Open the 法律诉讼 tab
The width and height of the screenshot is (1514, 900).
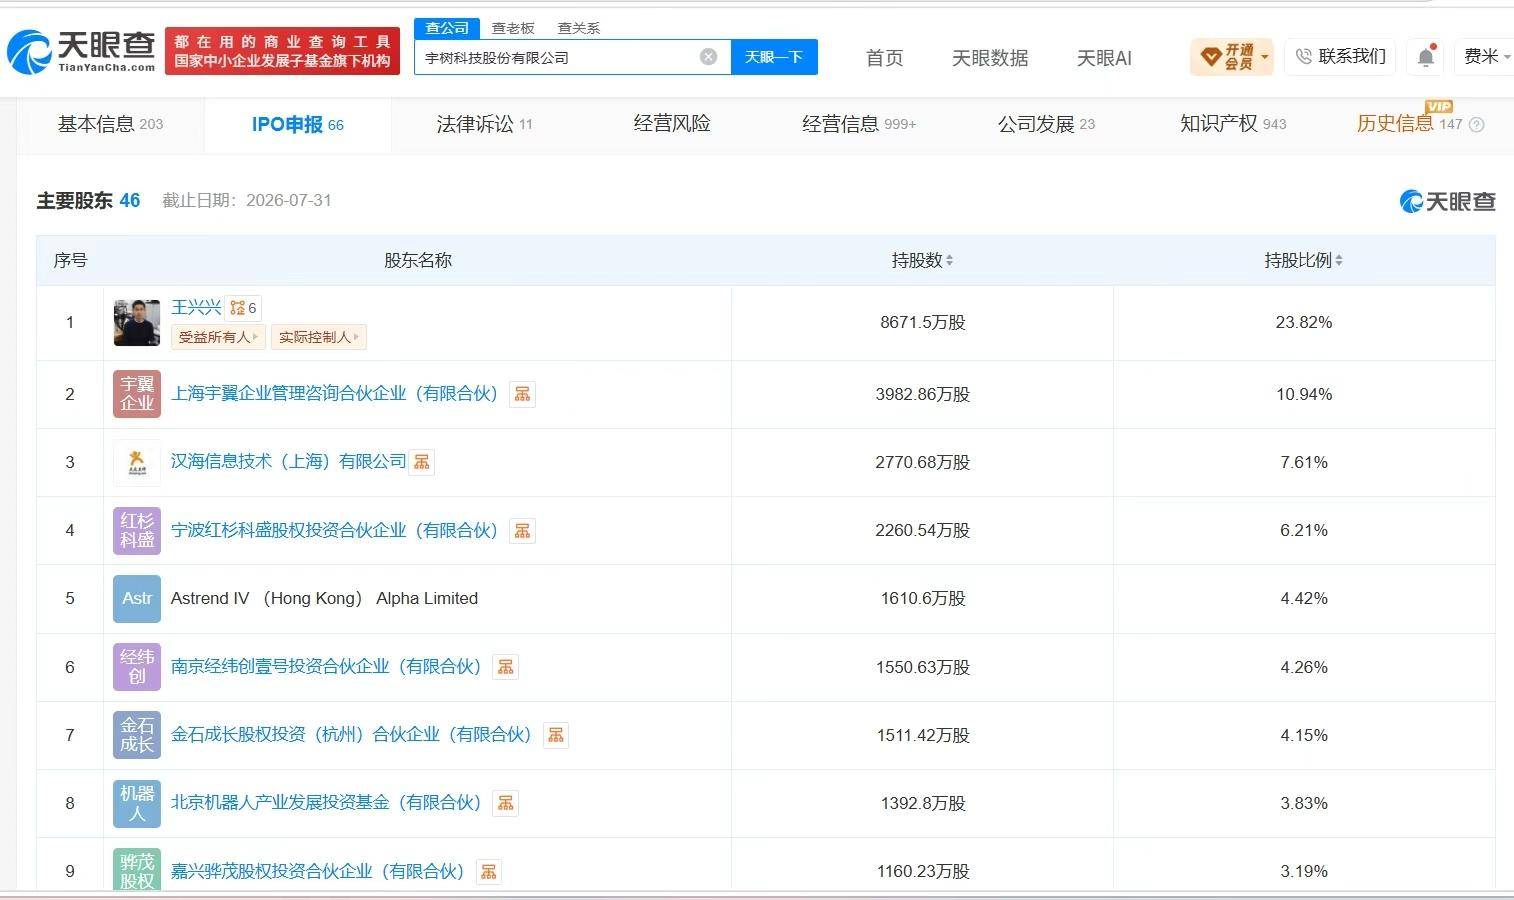[x=484, y=124]
